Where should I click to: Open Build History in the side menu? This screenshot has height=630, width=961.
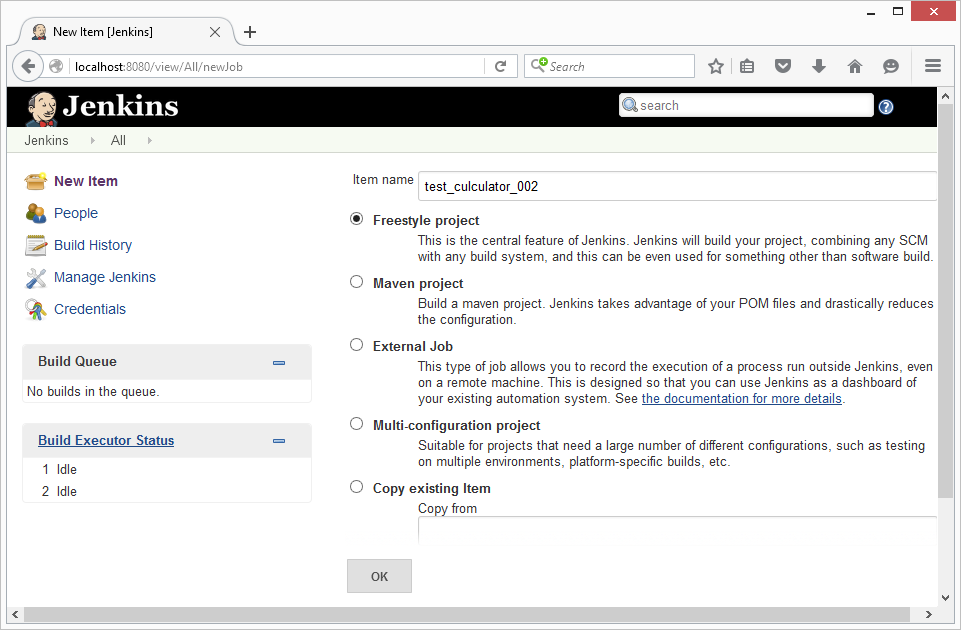tap(93, 245)
